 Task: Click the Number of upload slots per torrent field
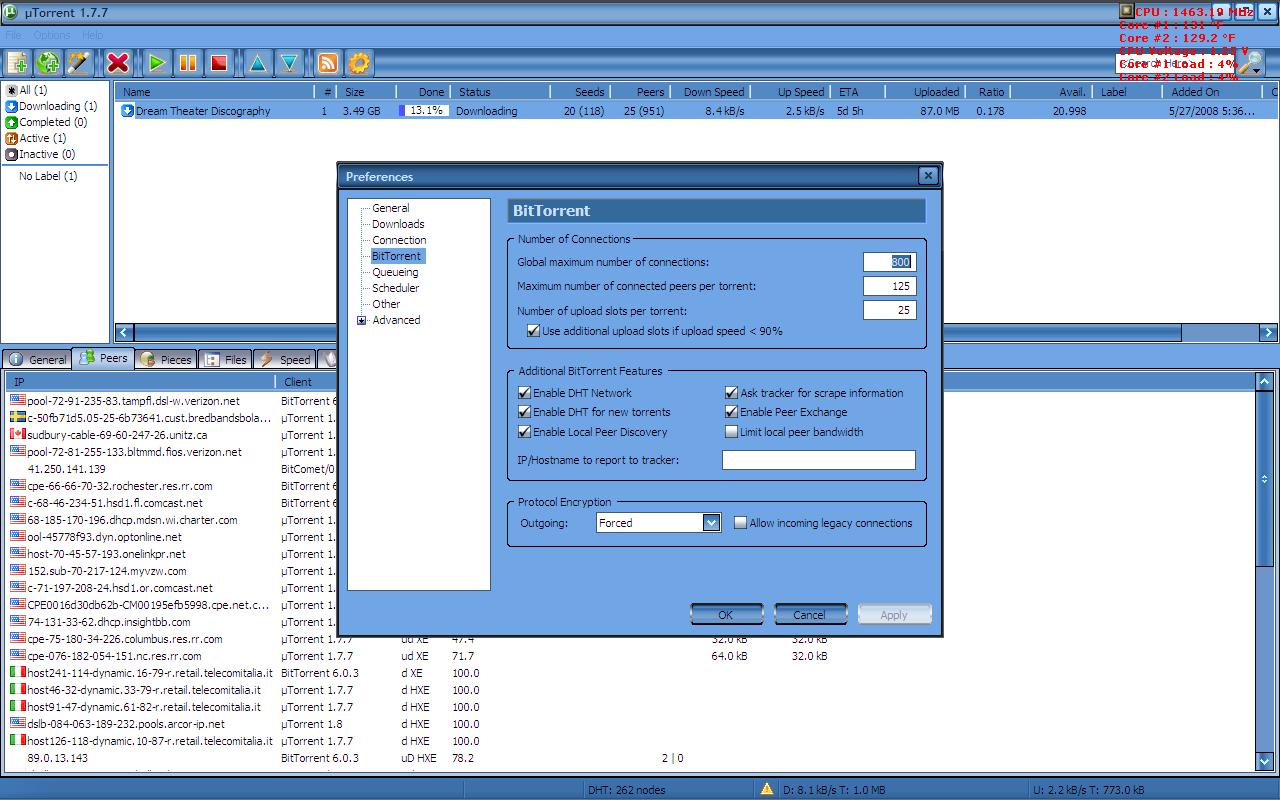pos(889,310)
